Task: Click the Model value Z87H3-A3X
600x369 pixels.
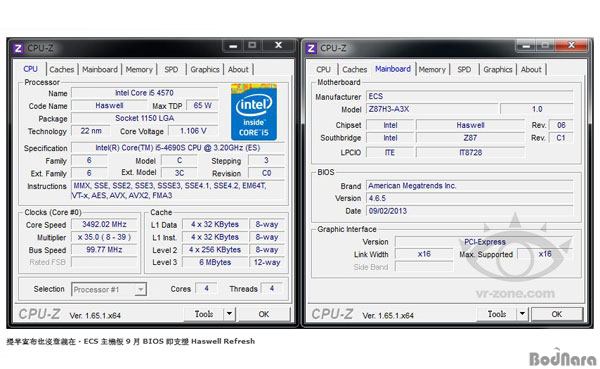Action: [x=432, y=109]
